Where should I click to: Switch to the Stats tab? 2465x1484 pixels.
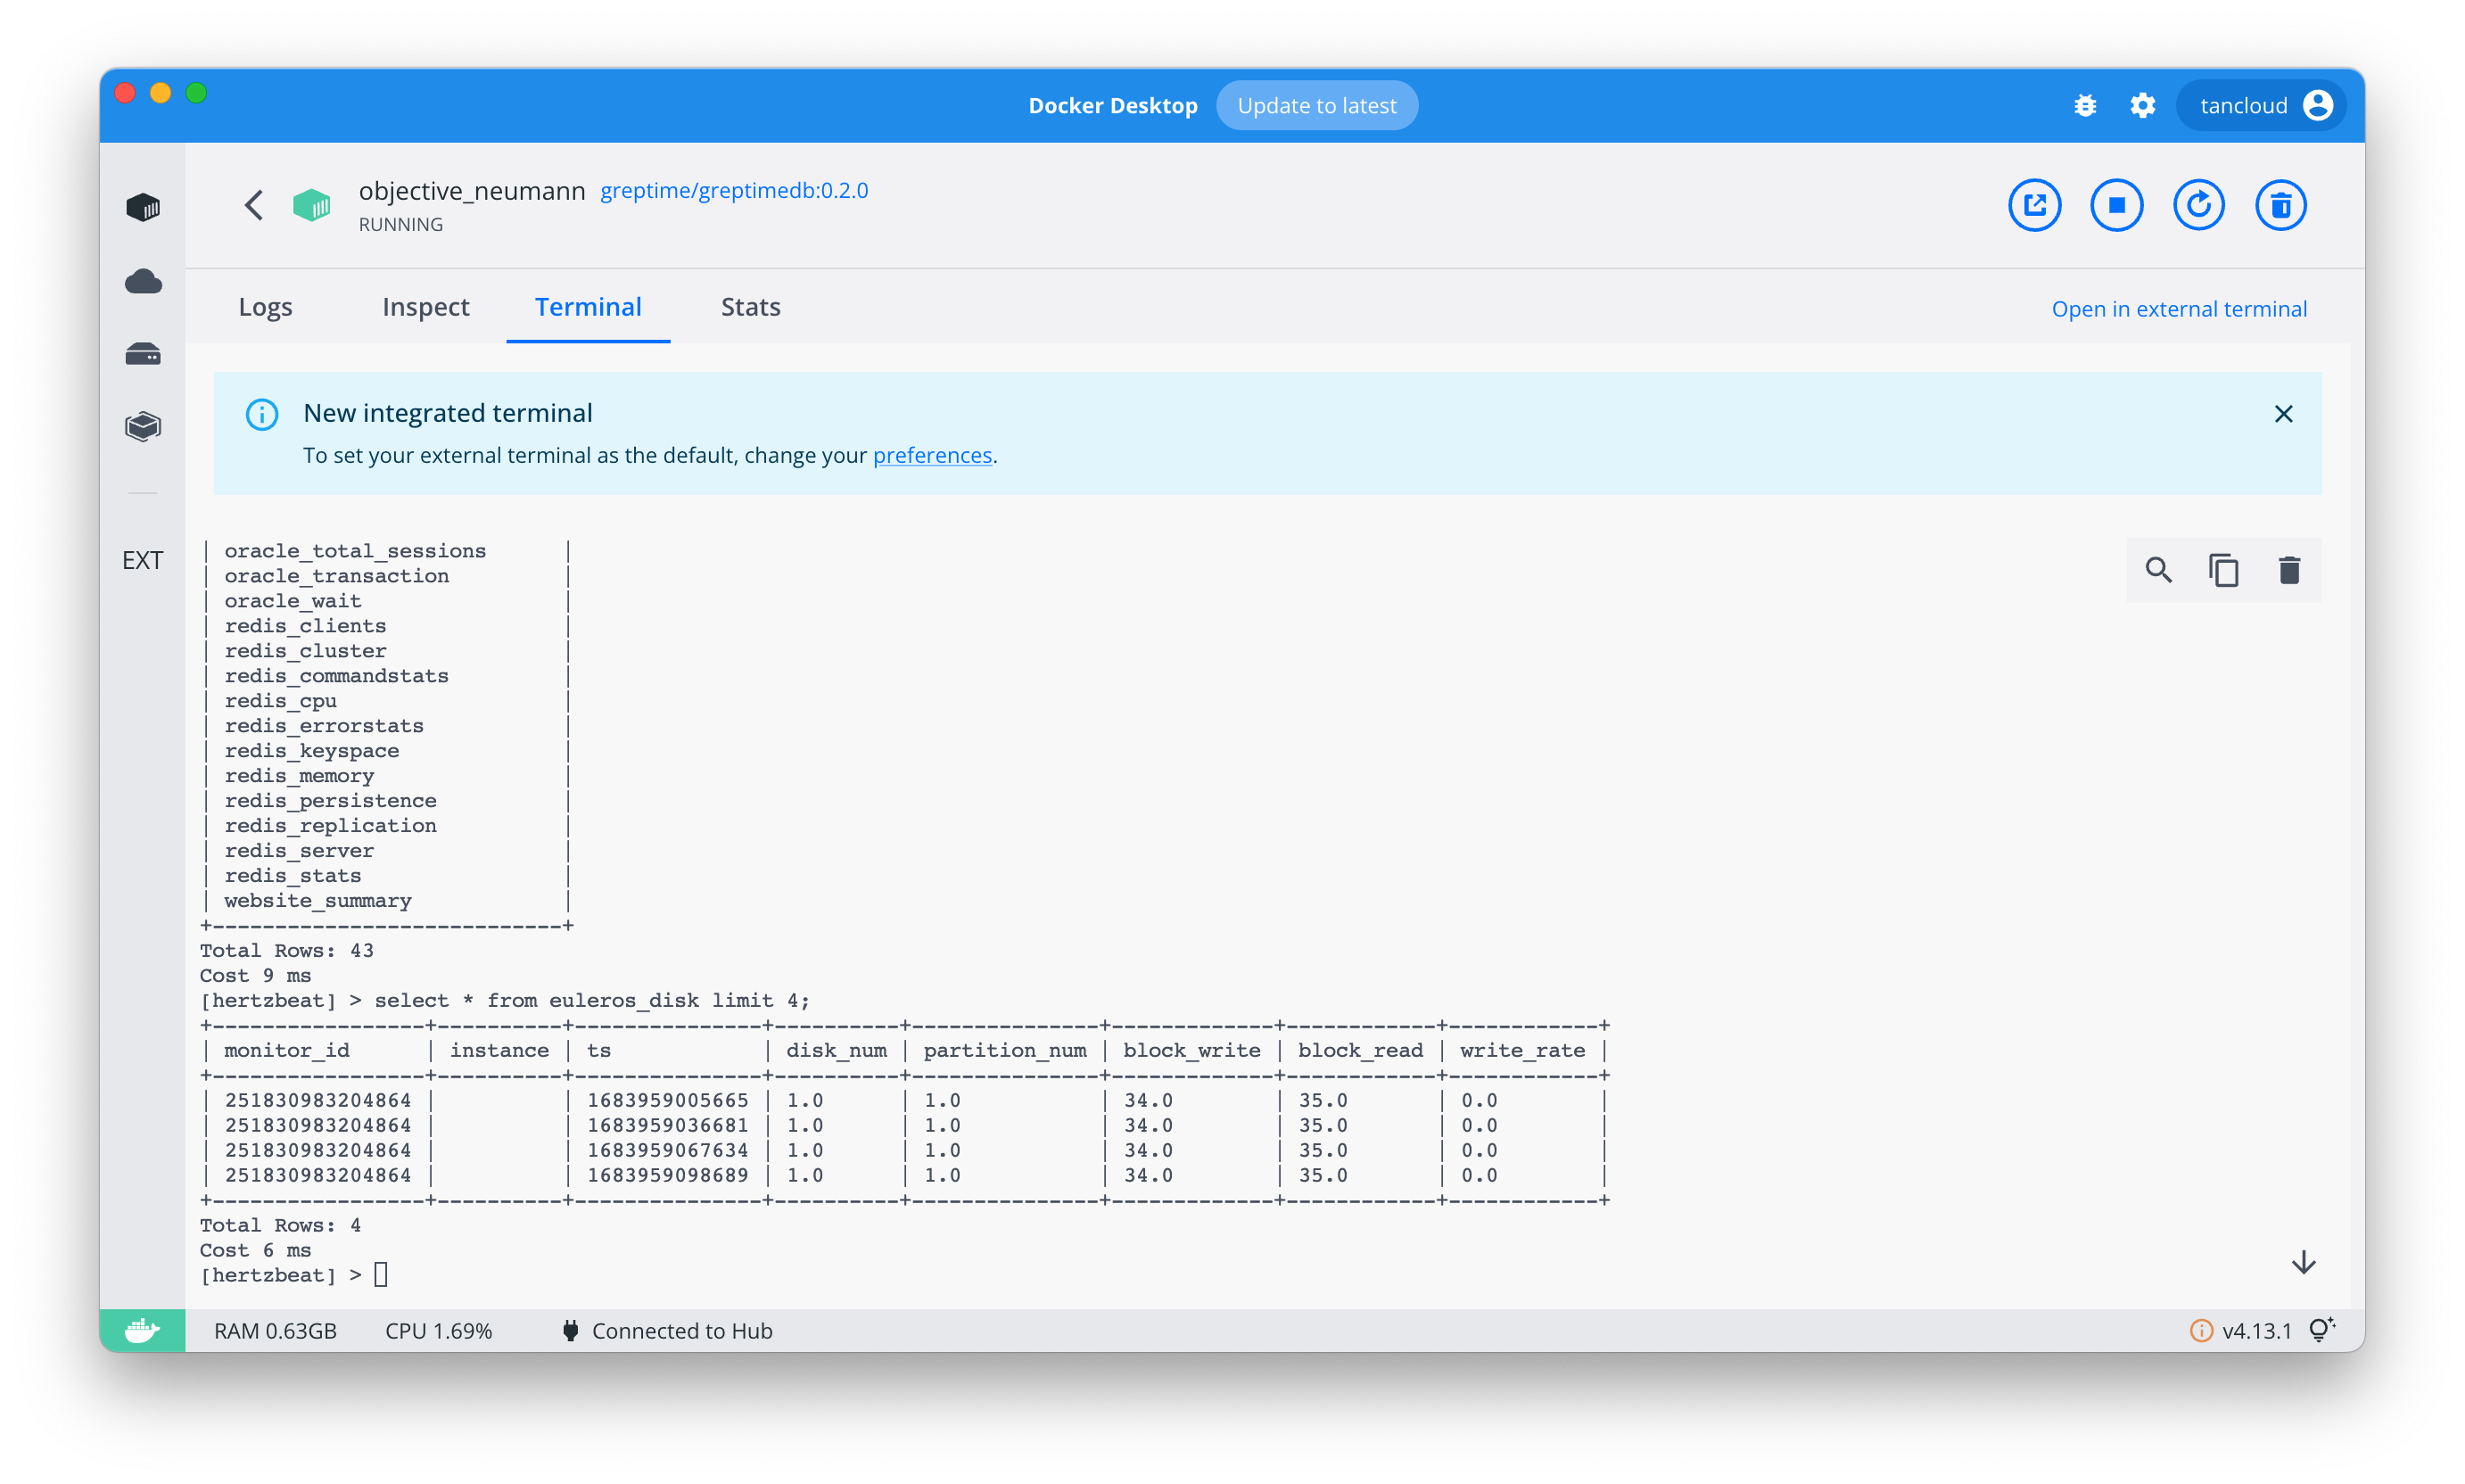pyautogui.click(x=750, y=307)
